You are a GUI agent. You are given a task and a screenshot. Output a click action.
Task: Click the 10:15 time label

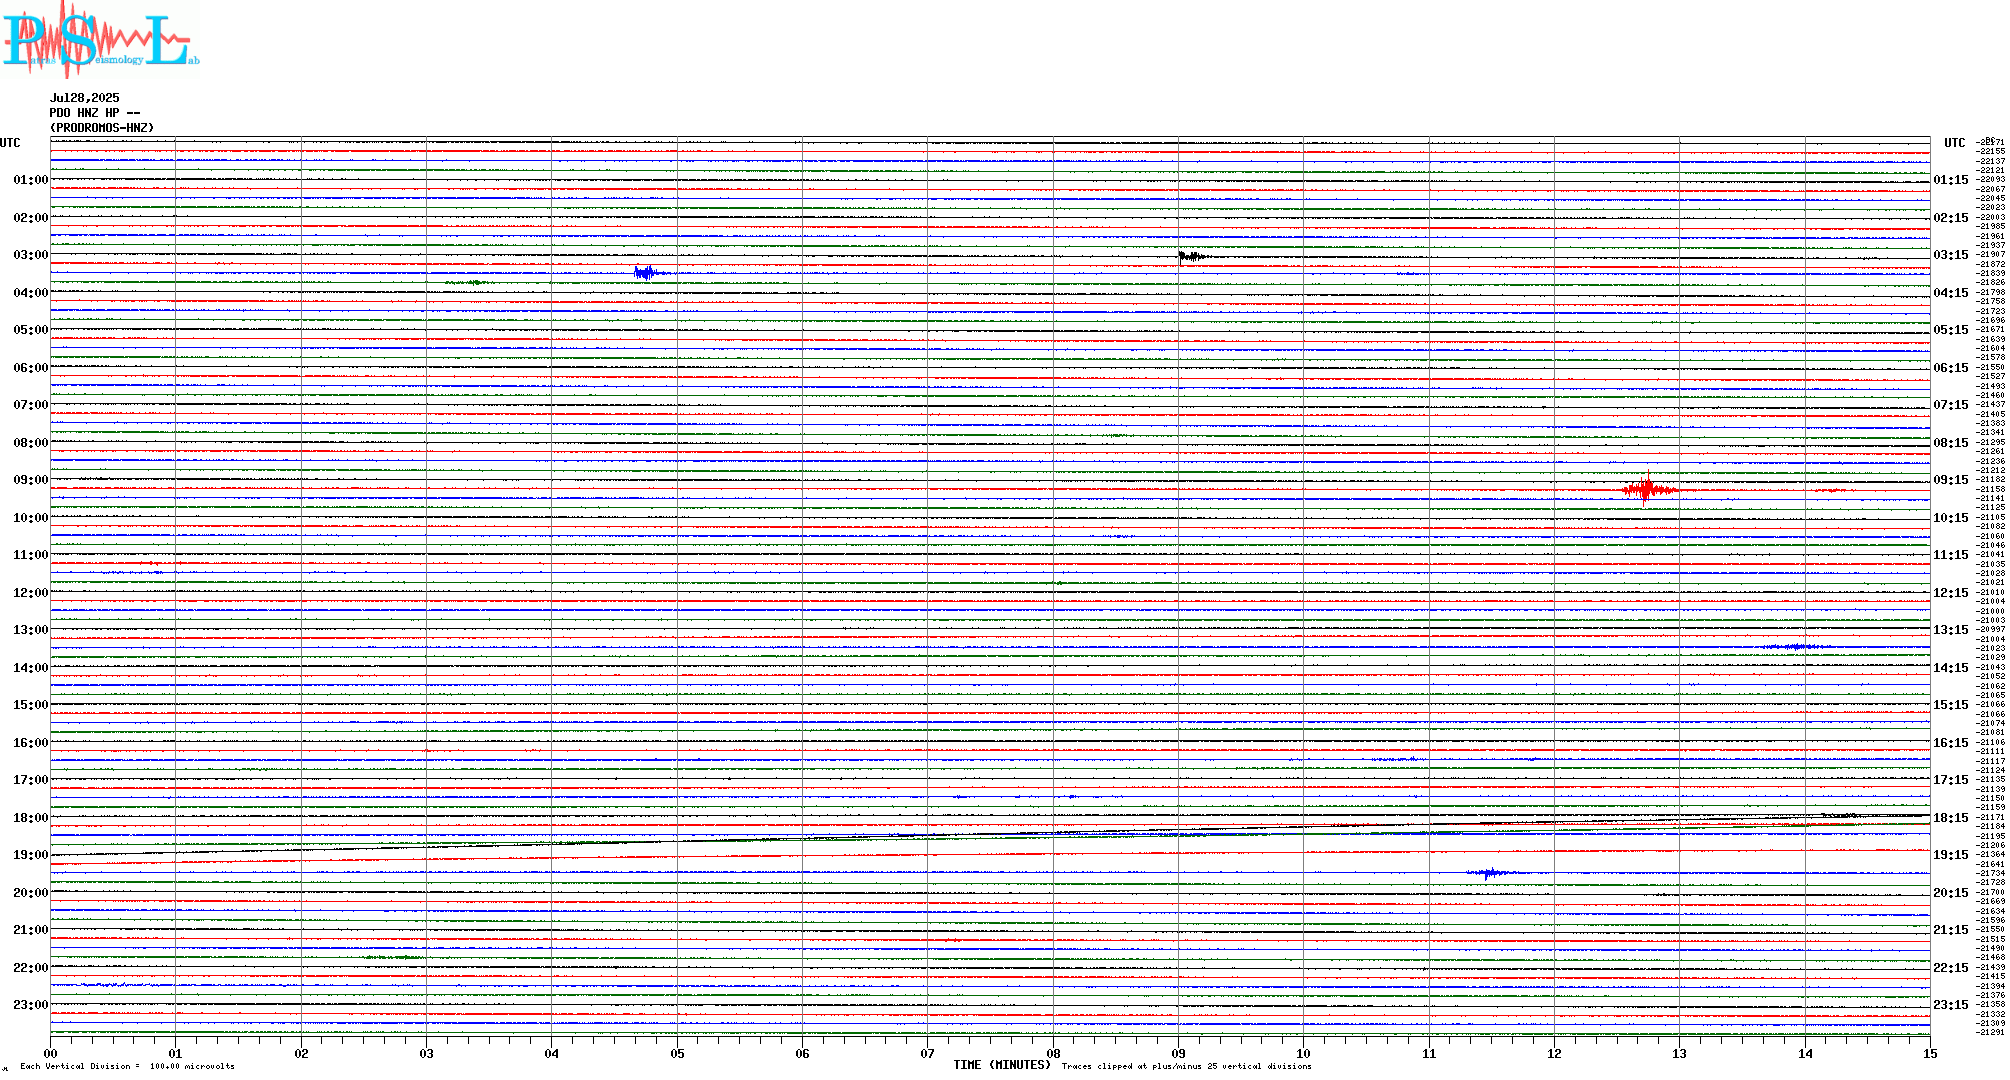(1950, 518)
